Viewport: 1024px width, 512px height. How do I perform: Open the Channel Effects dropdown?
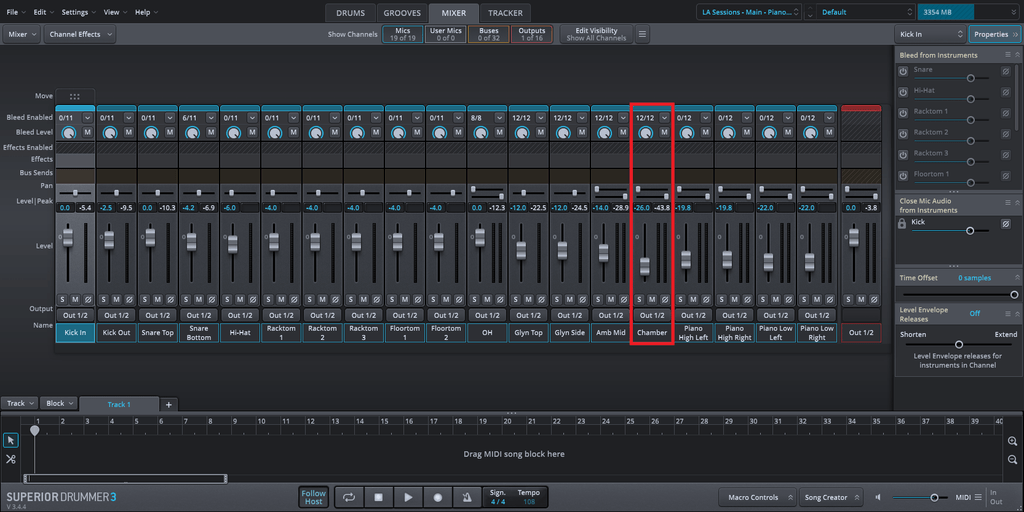pos(80,34)
